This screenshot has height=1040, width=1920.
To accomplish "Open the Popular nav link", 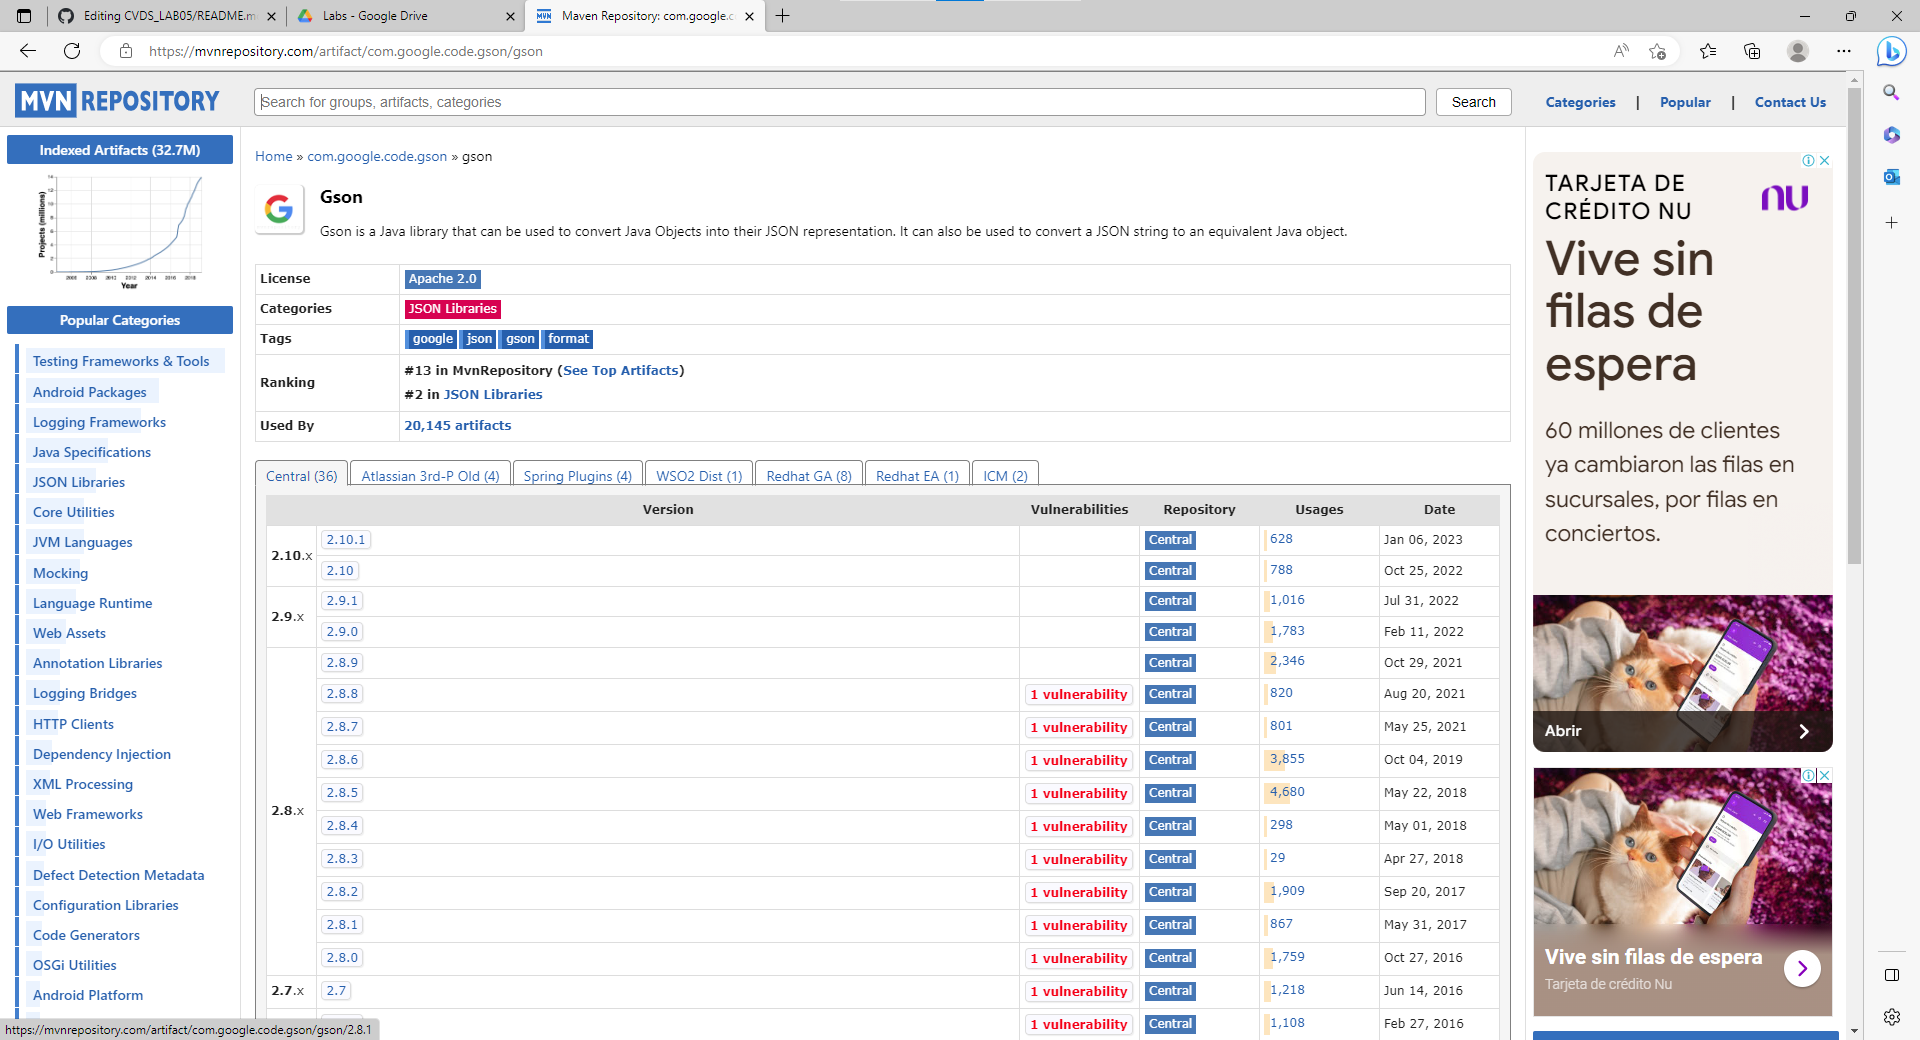I will click(1685, 102).
